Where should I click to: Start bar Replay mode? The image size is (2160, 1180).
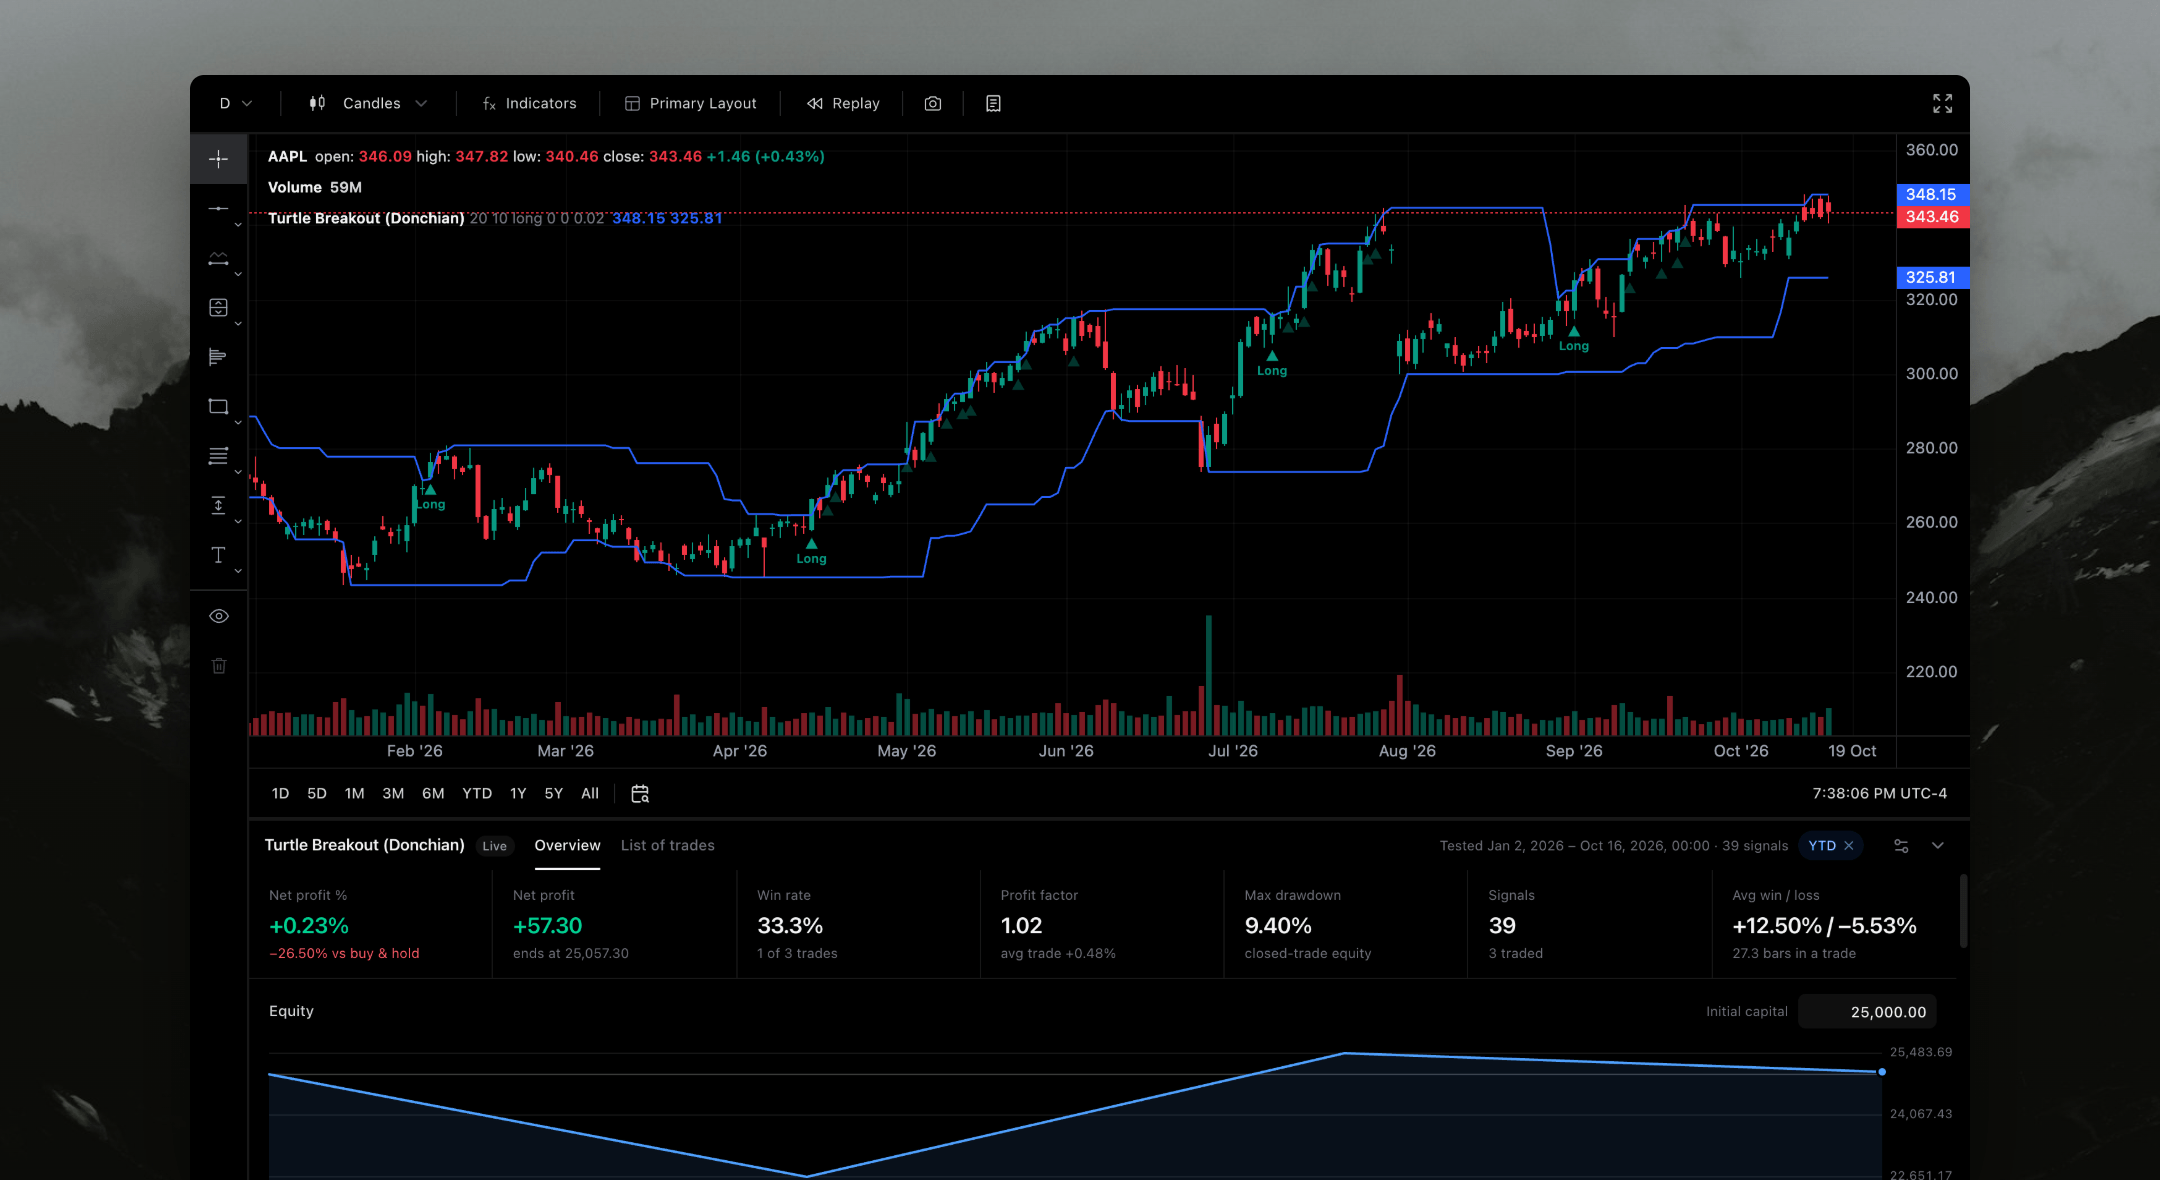click(843, 103)
